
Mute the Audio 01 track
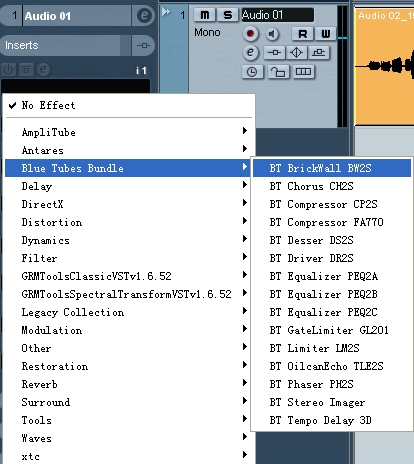click(x=205, y=15)
